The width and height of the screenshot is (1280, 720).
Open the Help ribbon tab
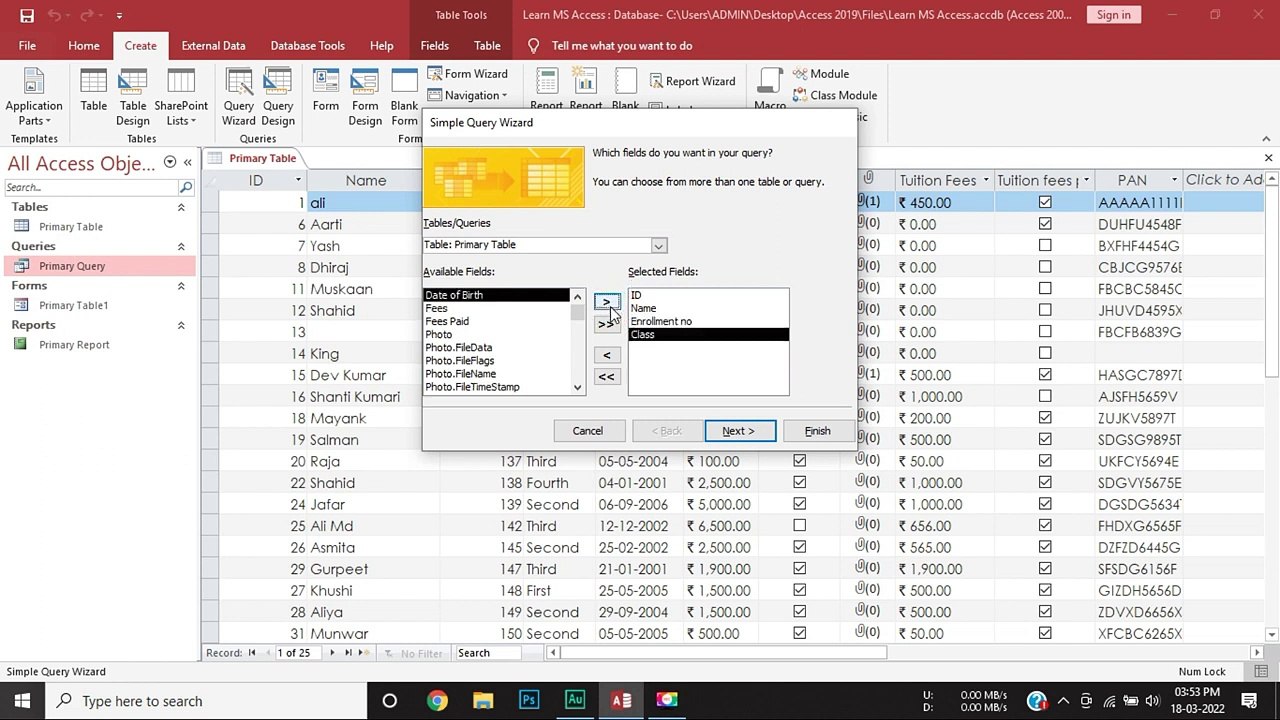tap(381, 46)
